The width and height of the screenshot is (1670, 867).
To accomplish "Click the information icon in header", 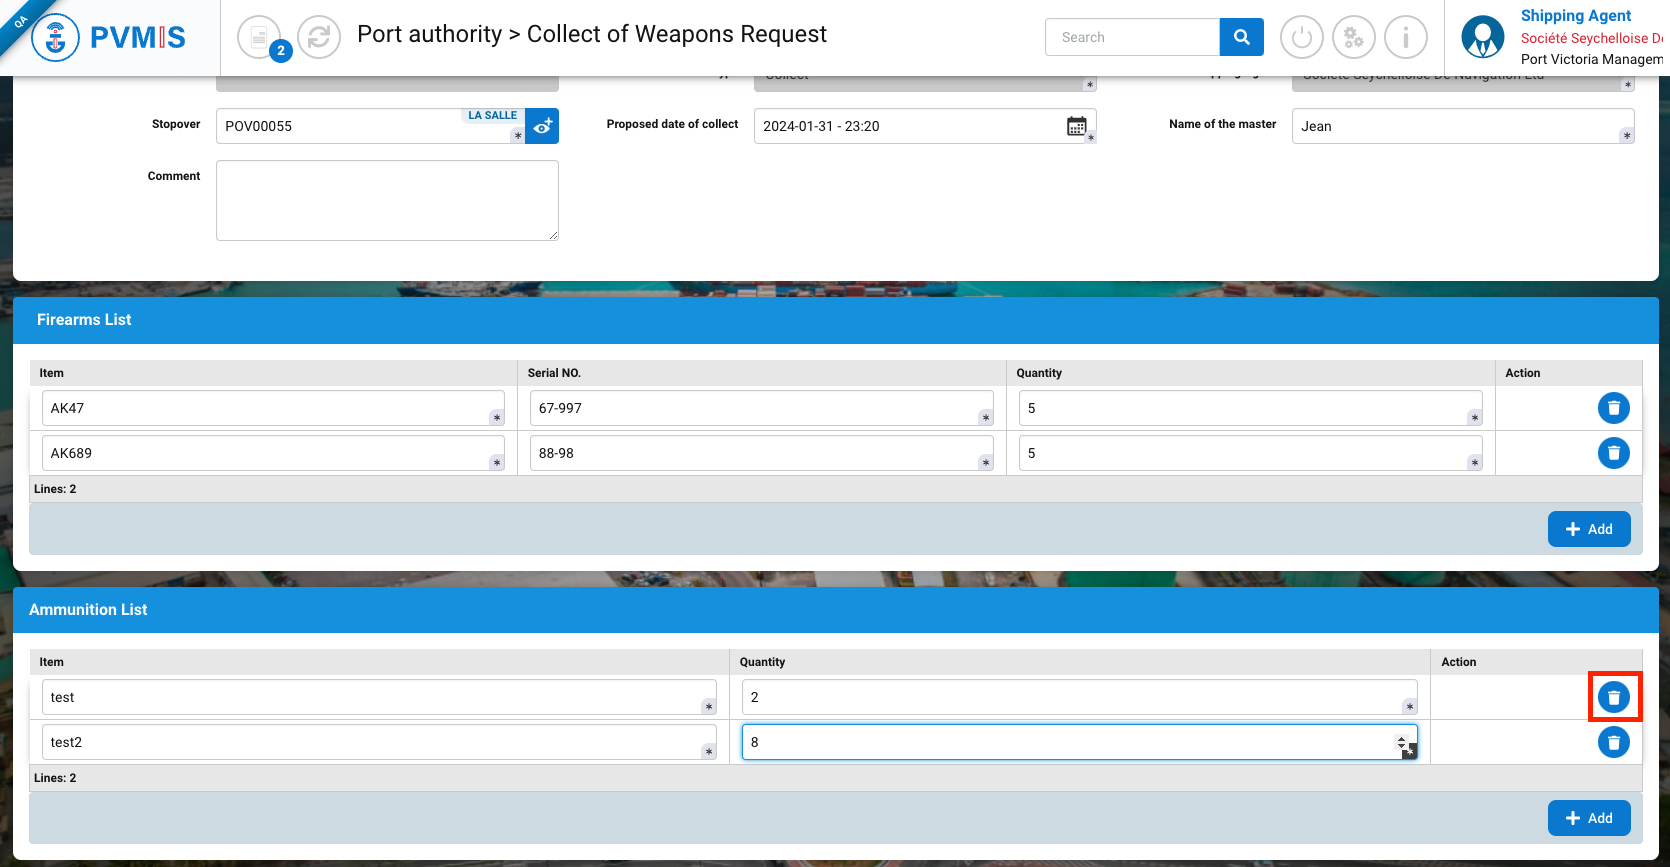I will click(x=1405, y=38).
